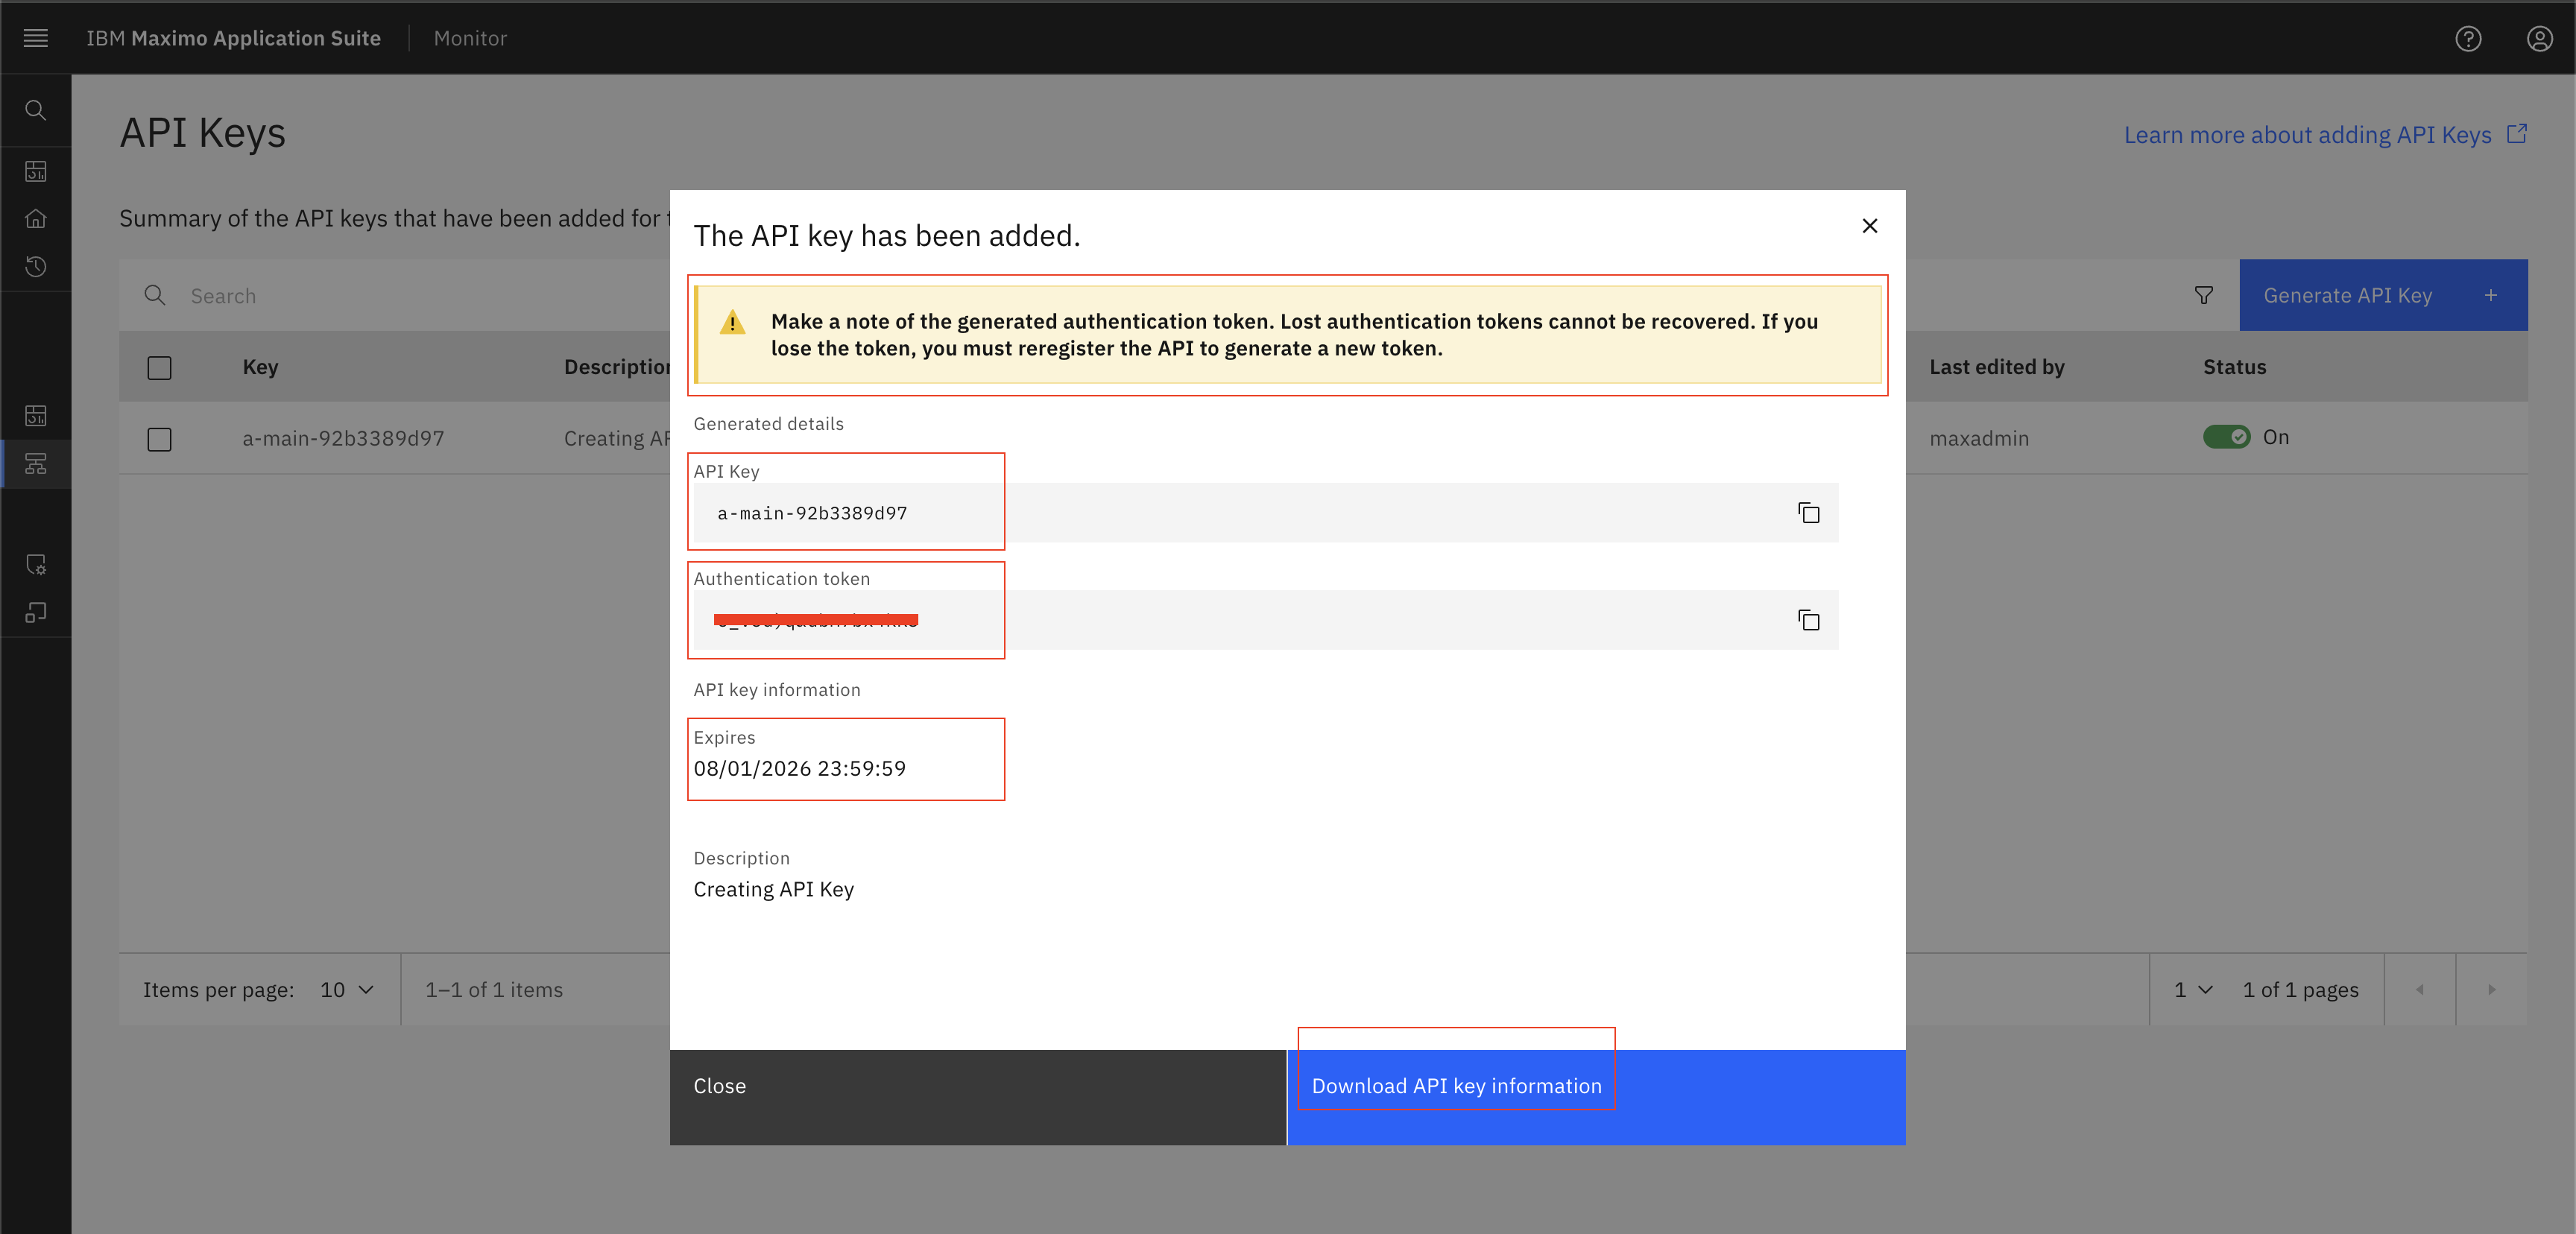2576x1234 pixels.
Task: Click the expiry date 08/01/2026 23:59:59
Action: [x=800, y=768]
